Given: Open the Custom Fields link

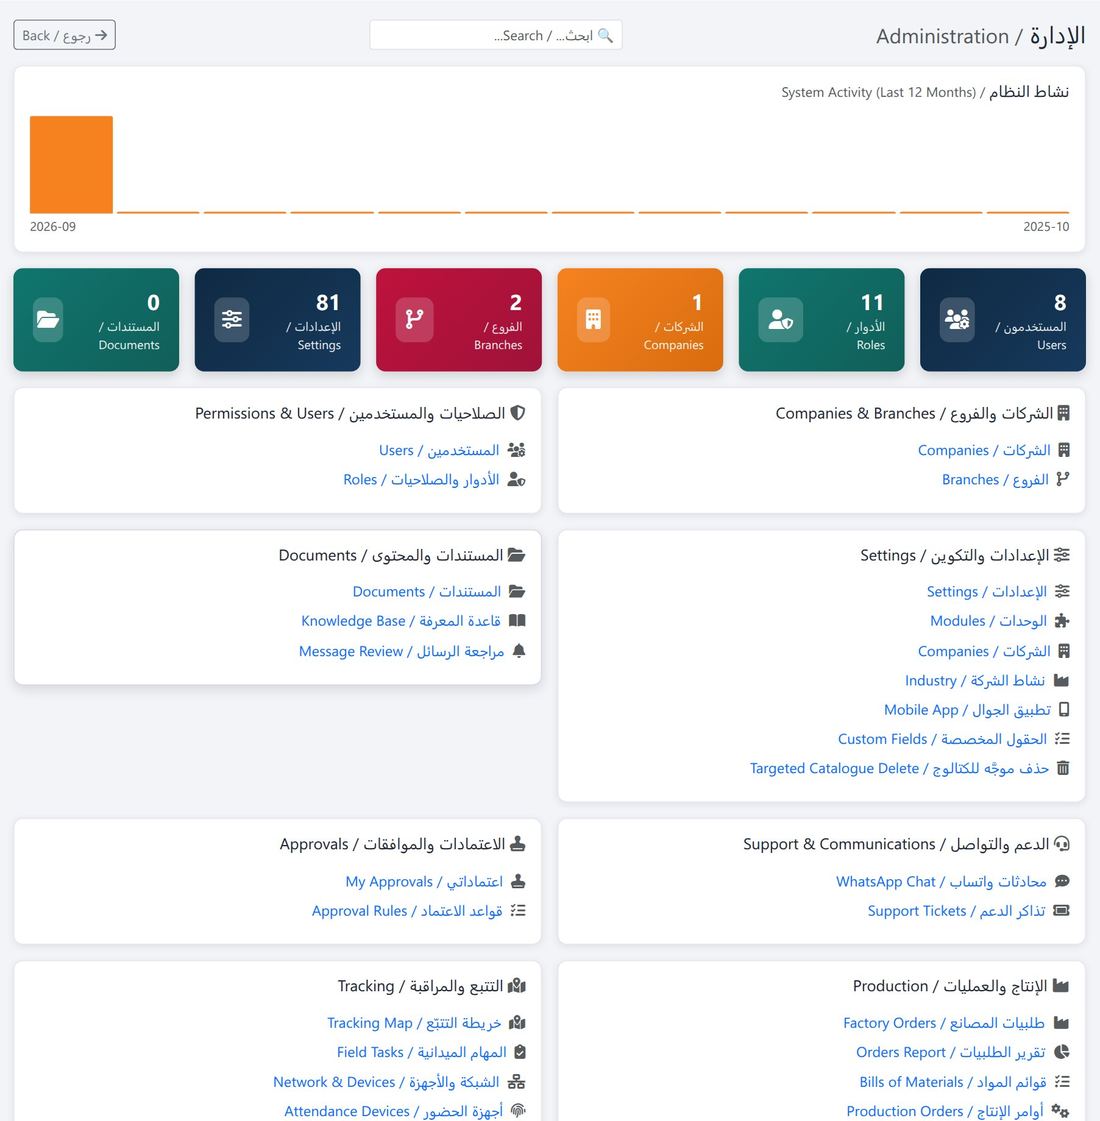Looking at the screenshot, I should [x=942, y=739].
